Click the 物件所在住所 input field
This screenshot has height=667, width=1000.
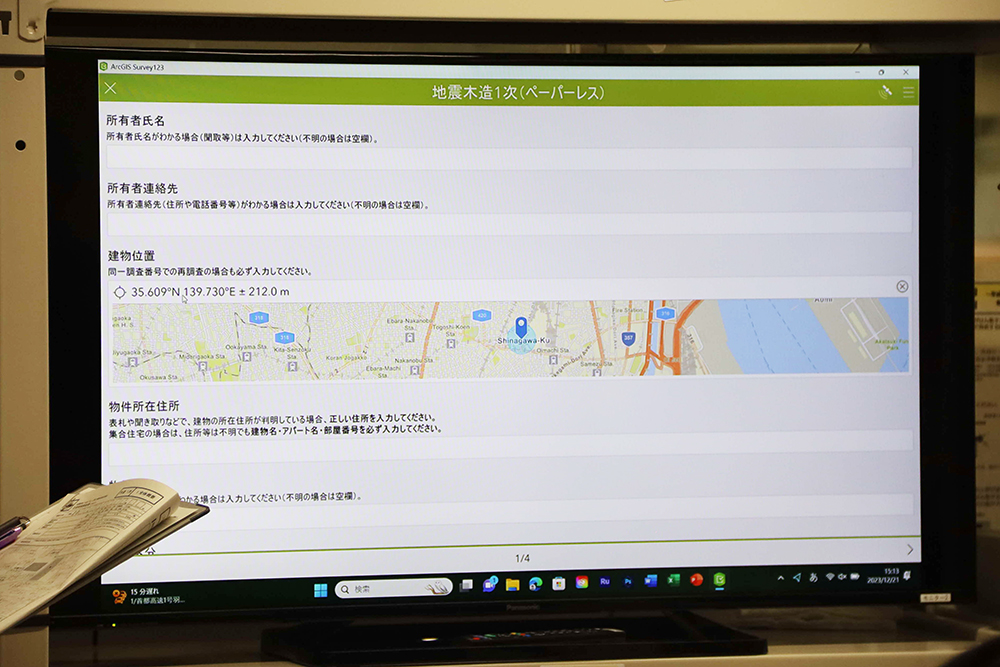[x=510, y=448]
